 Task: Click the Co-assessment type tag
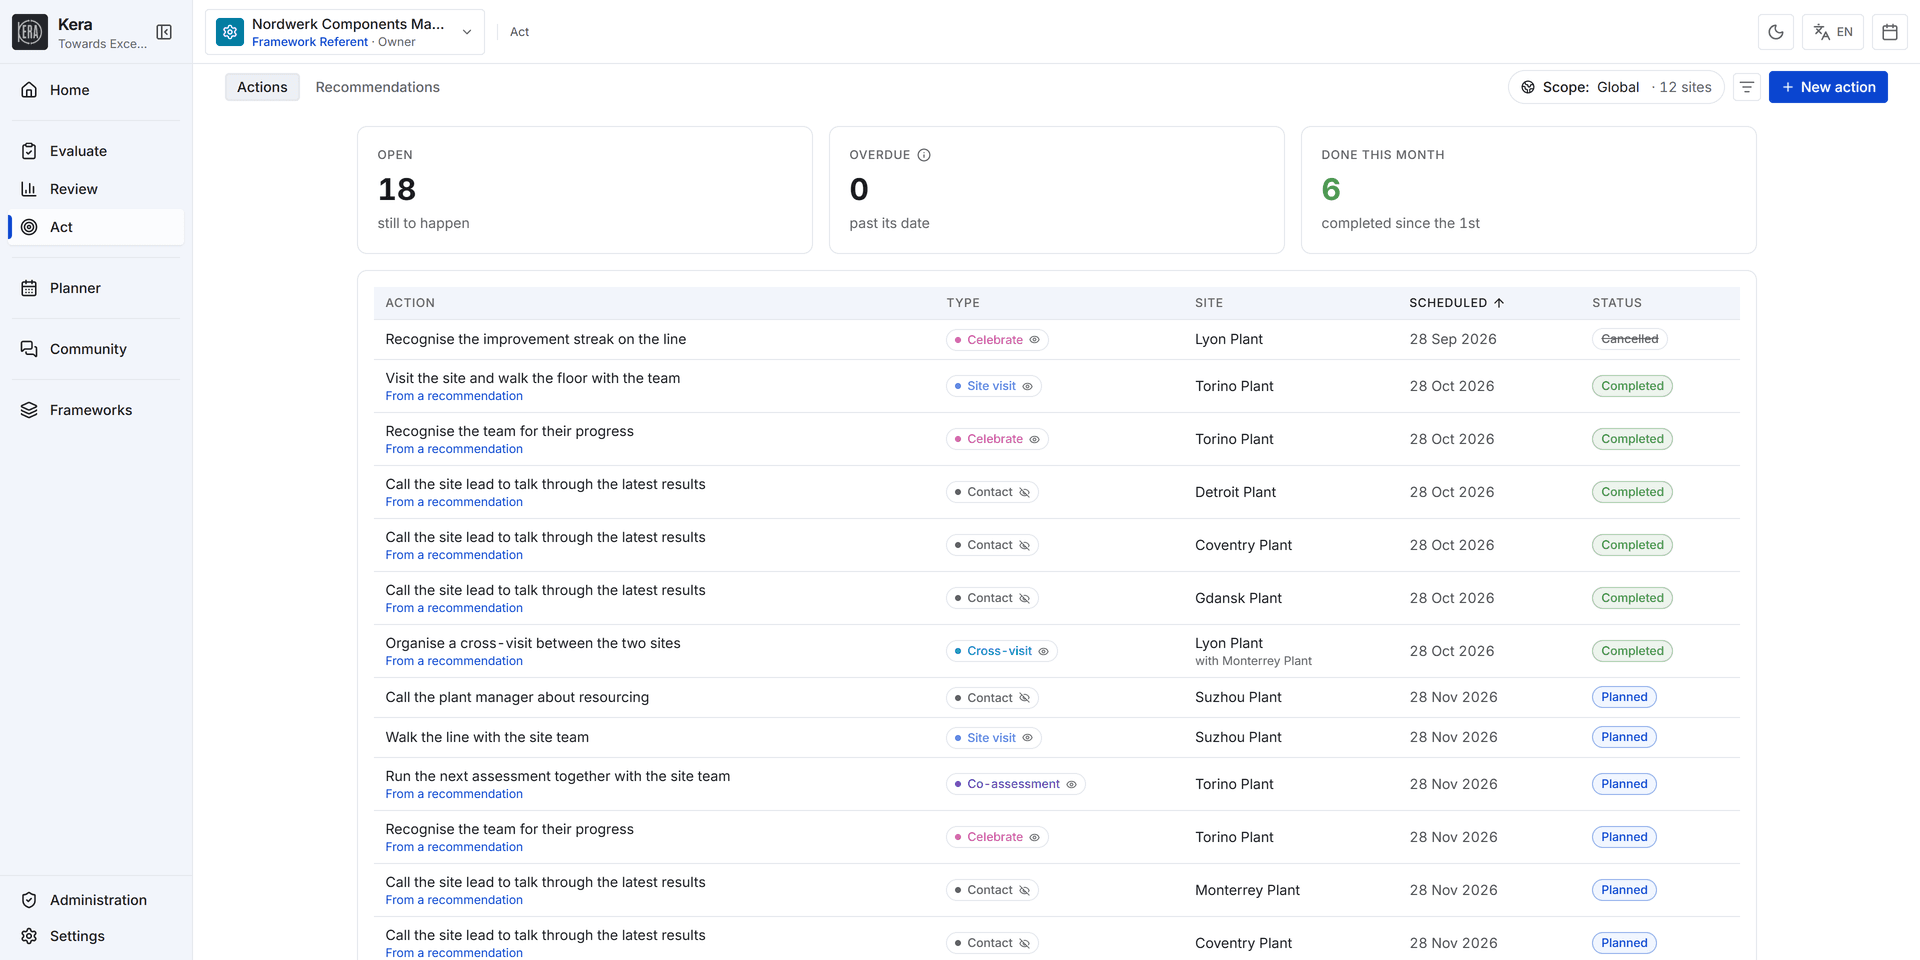pos(1016,784)
